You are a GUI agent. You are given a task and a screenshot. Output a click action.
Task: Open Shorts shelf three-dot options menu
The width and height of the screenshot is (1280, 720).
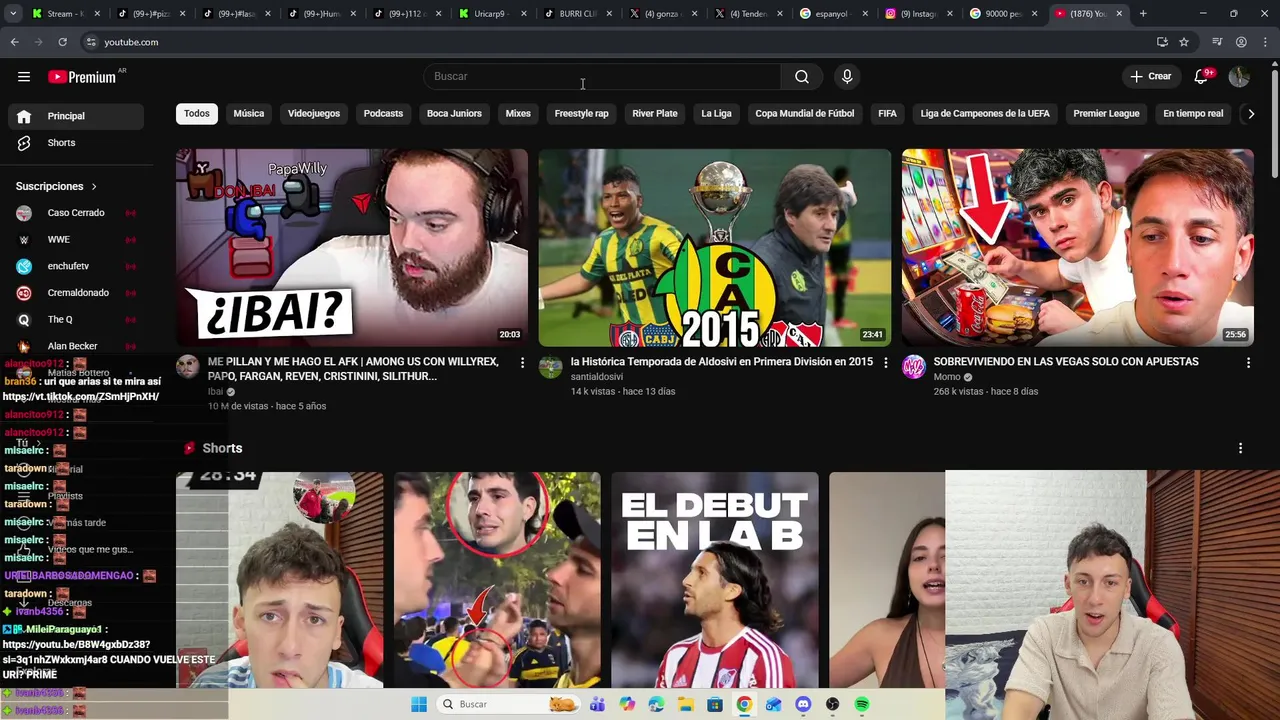(x=1240, y=449)
